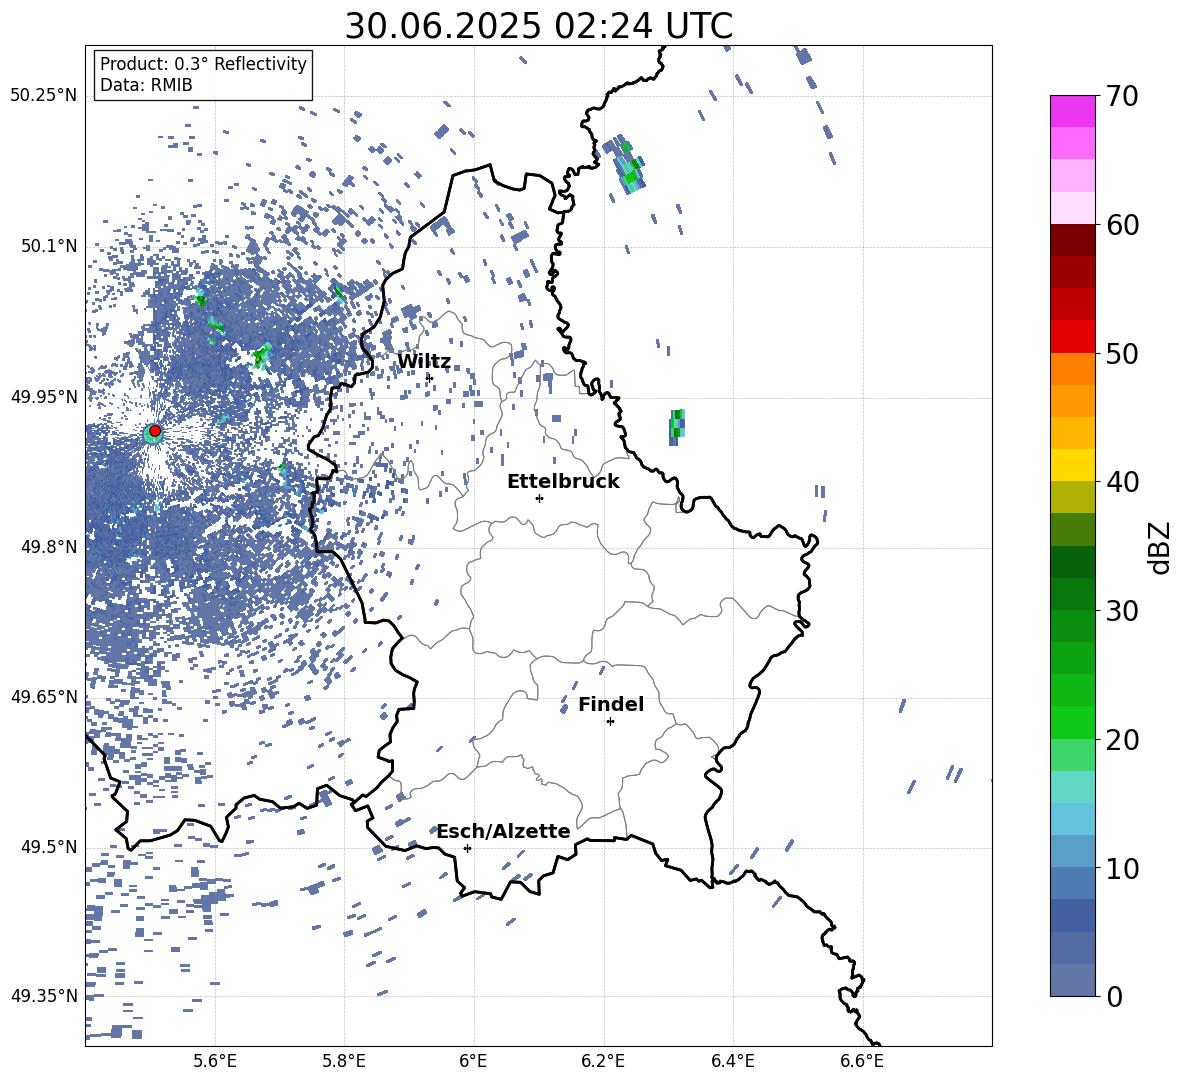Image resolution: width=1184 pixels, height=1081 pixels.
Task: Click the title 30.06.2025 02:24 UTC
Action: click(x=539, y=26)
